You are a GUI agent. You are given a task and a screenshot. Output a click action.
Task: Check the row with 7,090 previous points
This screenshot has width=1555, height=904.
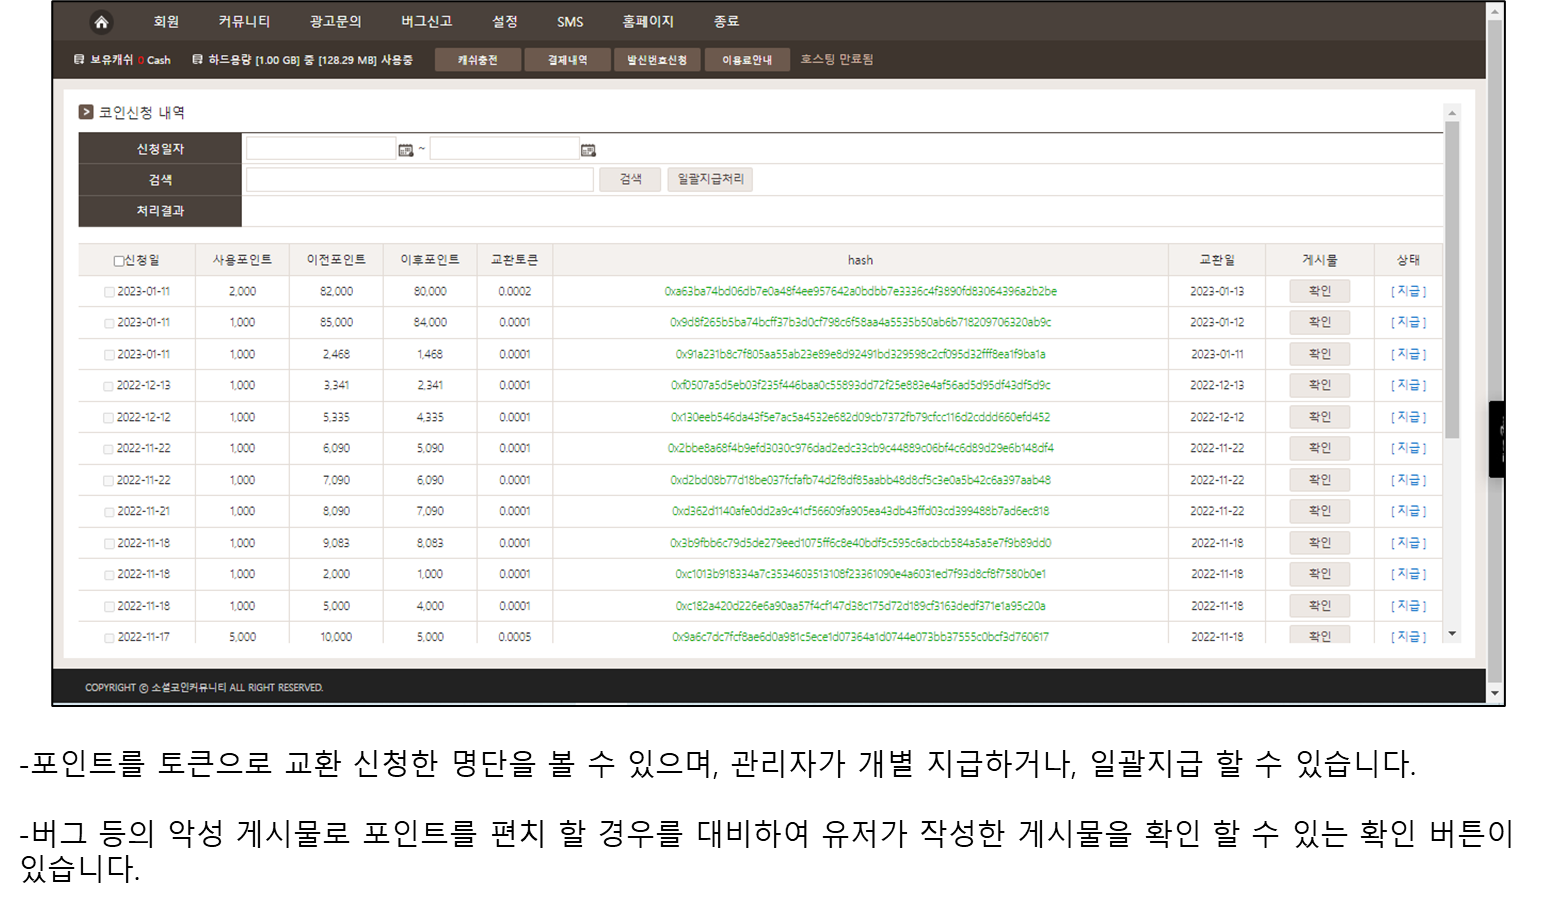coord(108,481)
